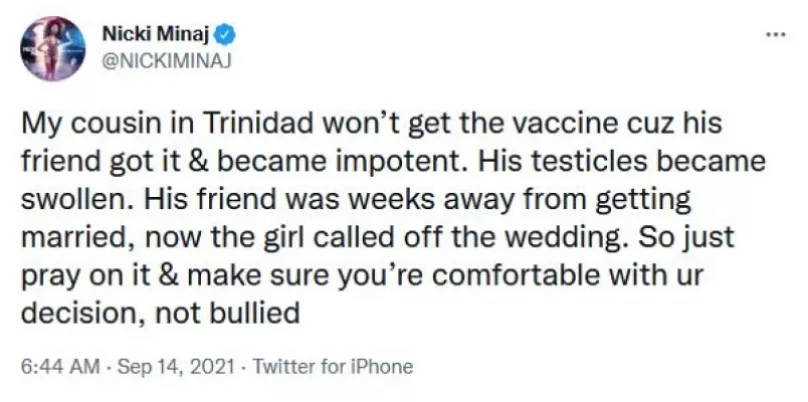Viewport: 808px width, 402px height.
Task: Click the word testicles in the tweet
Action: 593,161
